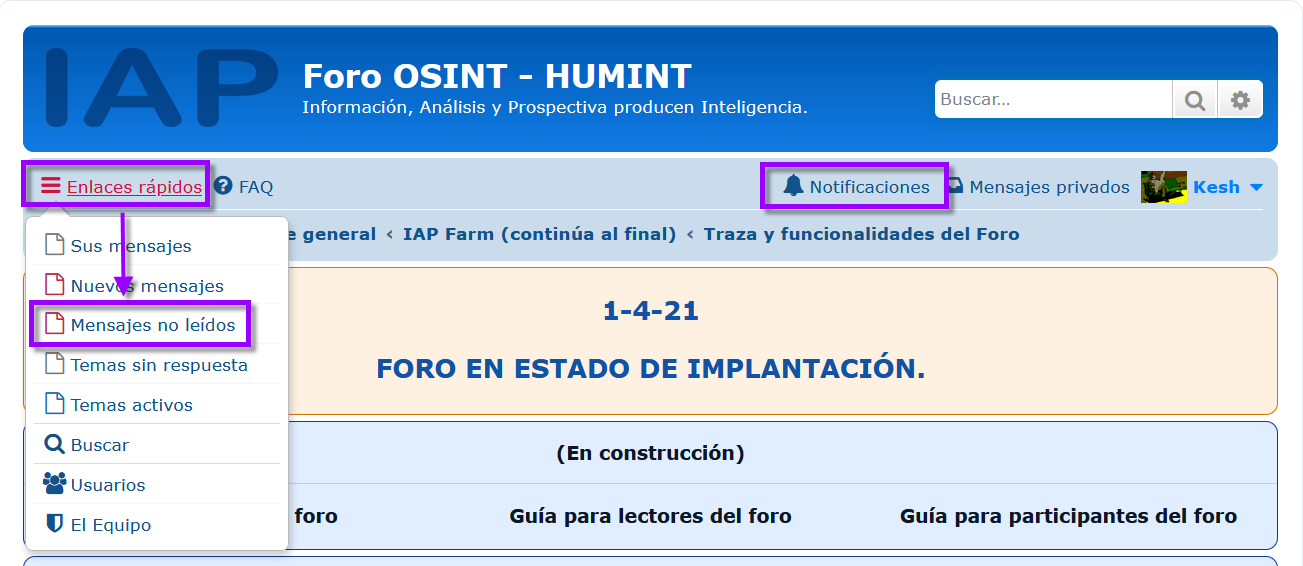Open advanced search gear icon
This screenshot has height=566, width=1303.
click(1240, 100)
